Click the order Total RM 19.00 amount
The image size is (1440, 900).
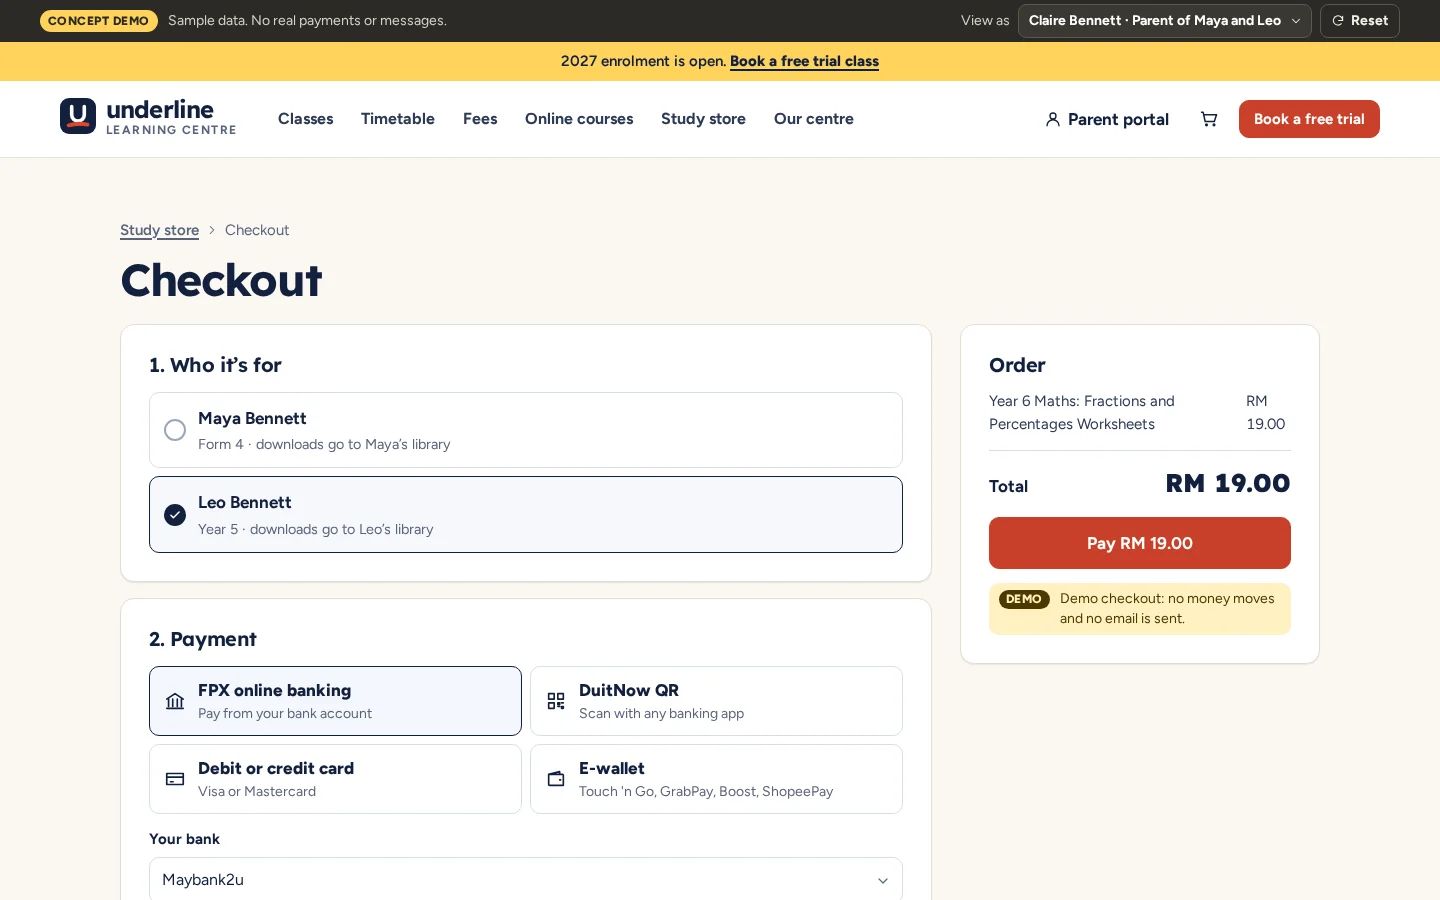coord(1228,484)
